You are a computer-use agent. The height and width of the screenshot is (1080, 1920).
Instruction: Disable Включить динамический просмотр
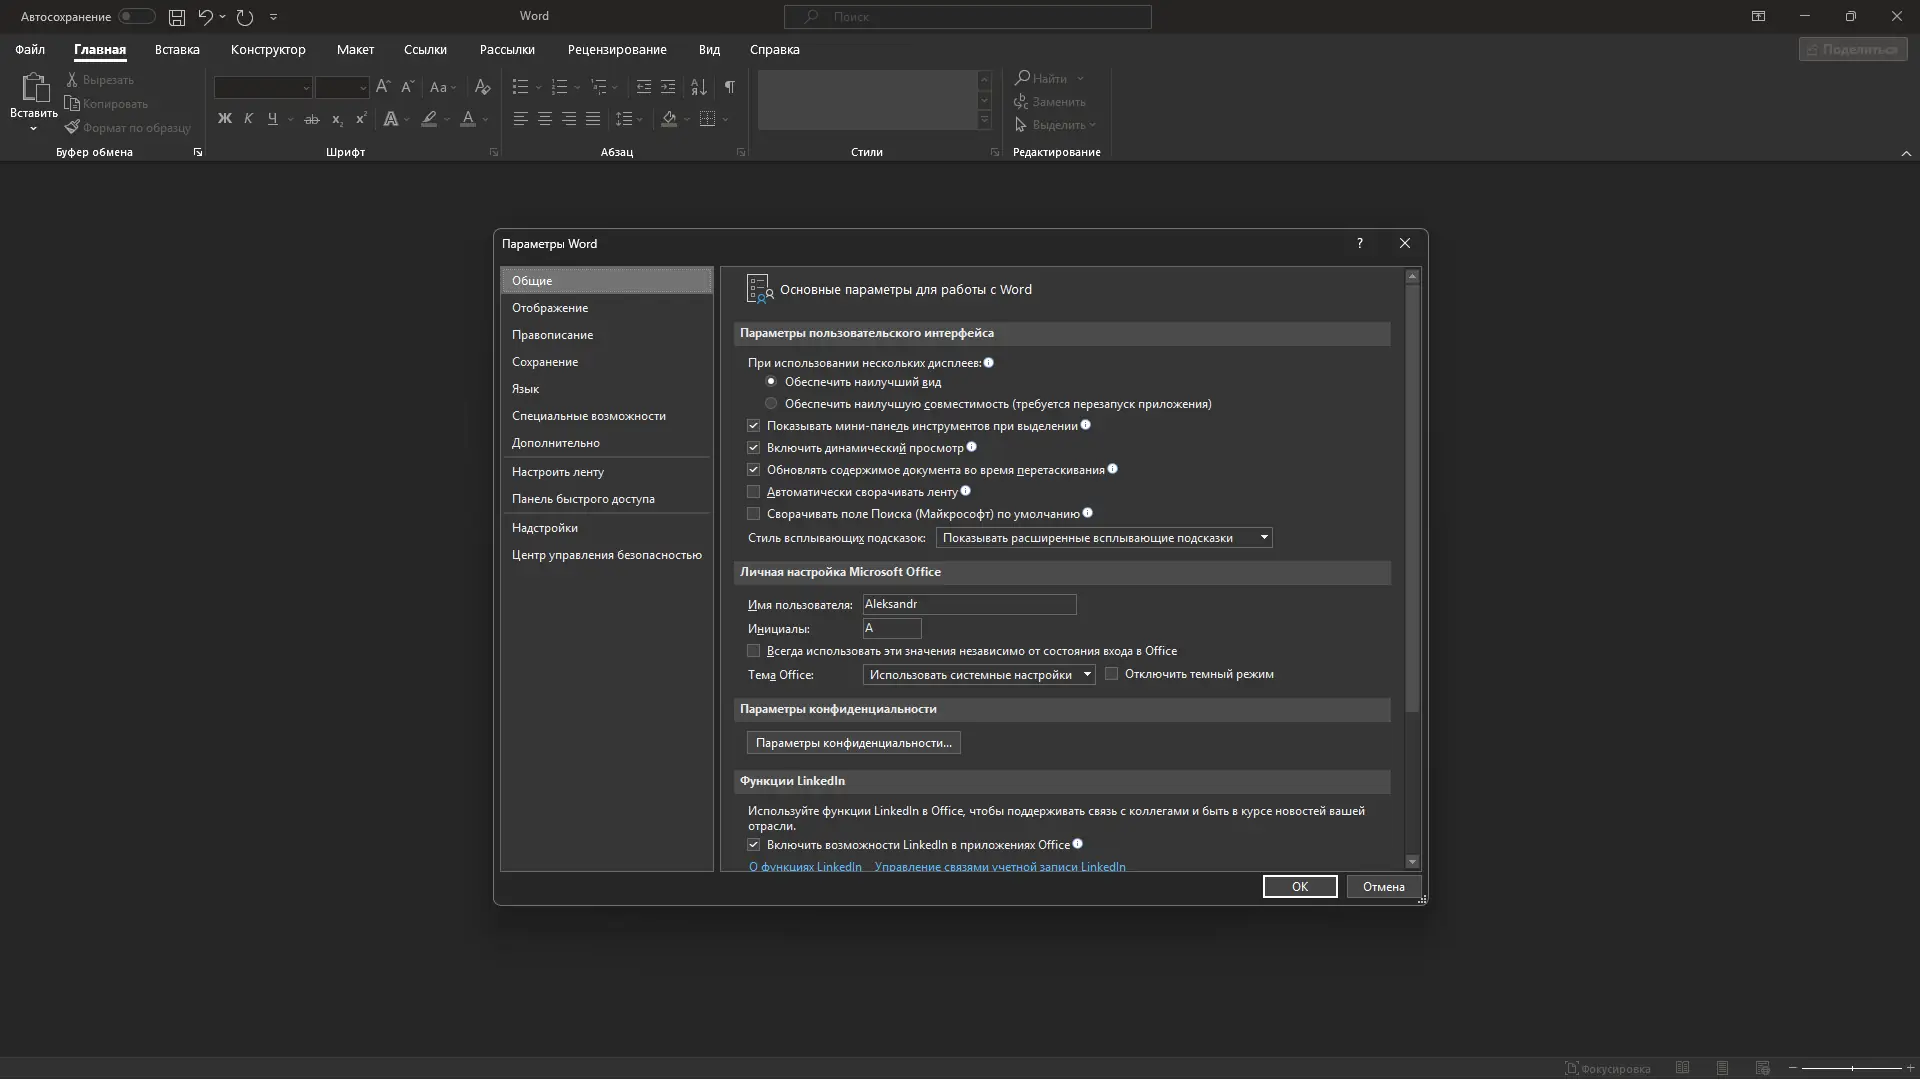coord(753,447)
